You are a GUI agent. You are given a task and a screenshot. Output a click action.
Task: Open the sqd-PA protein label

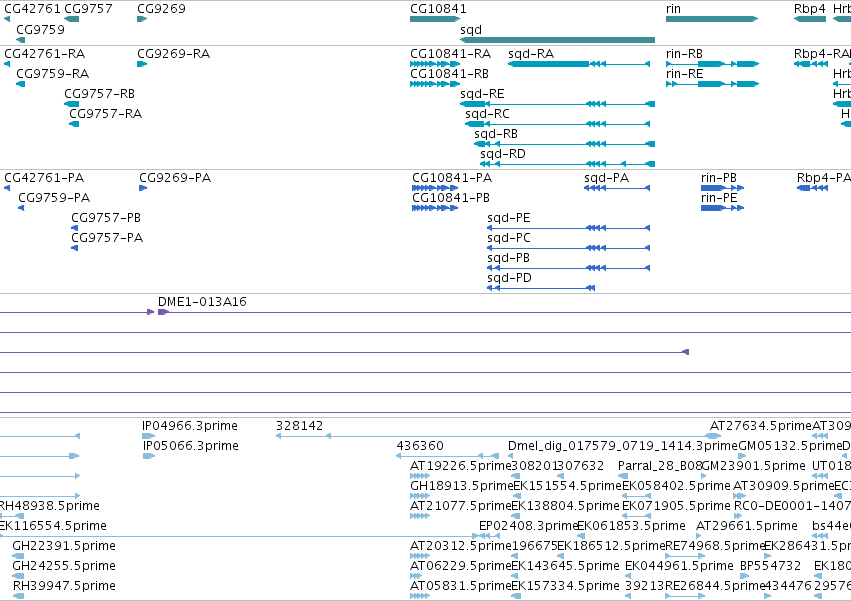tap(606, 178)
